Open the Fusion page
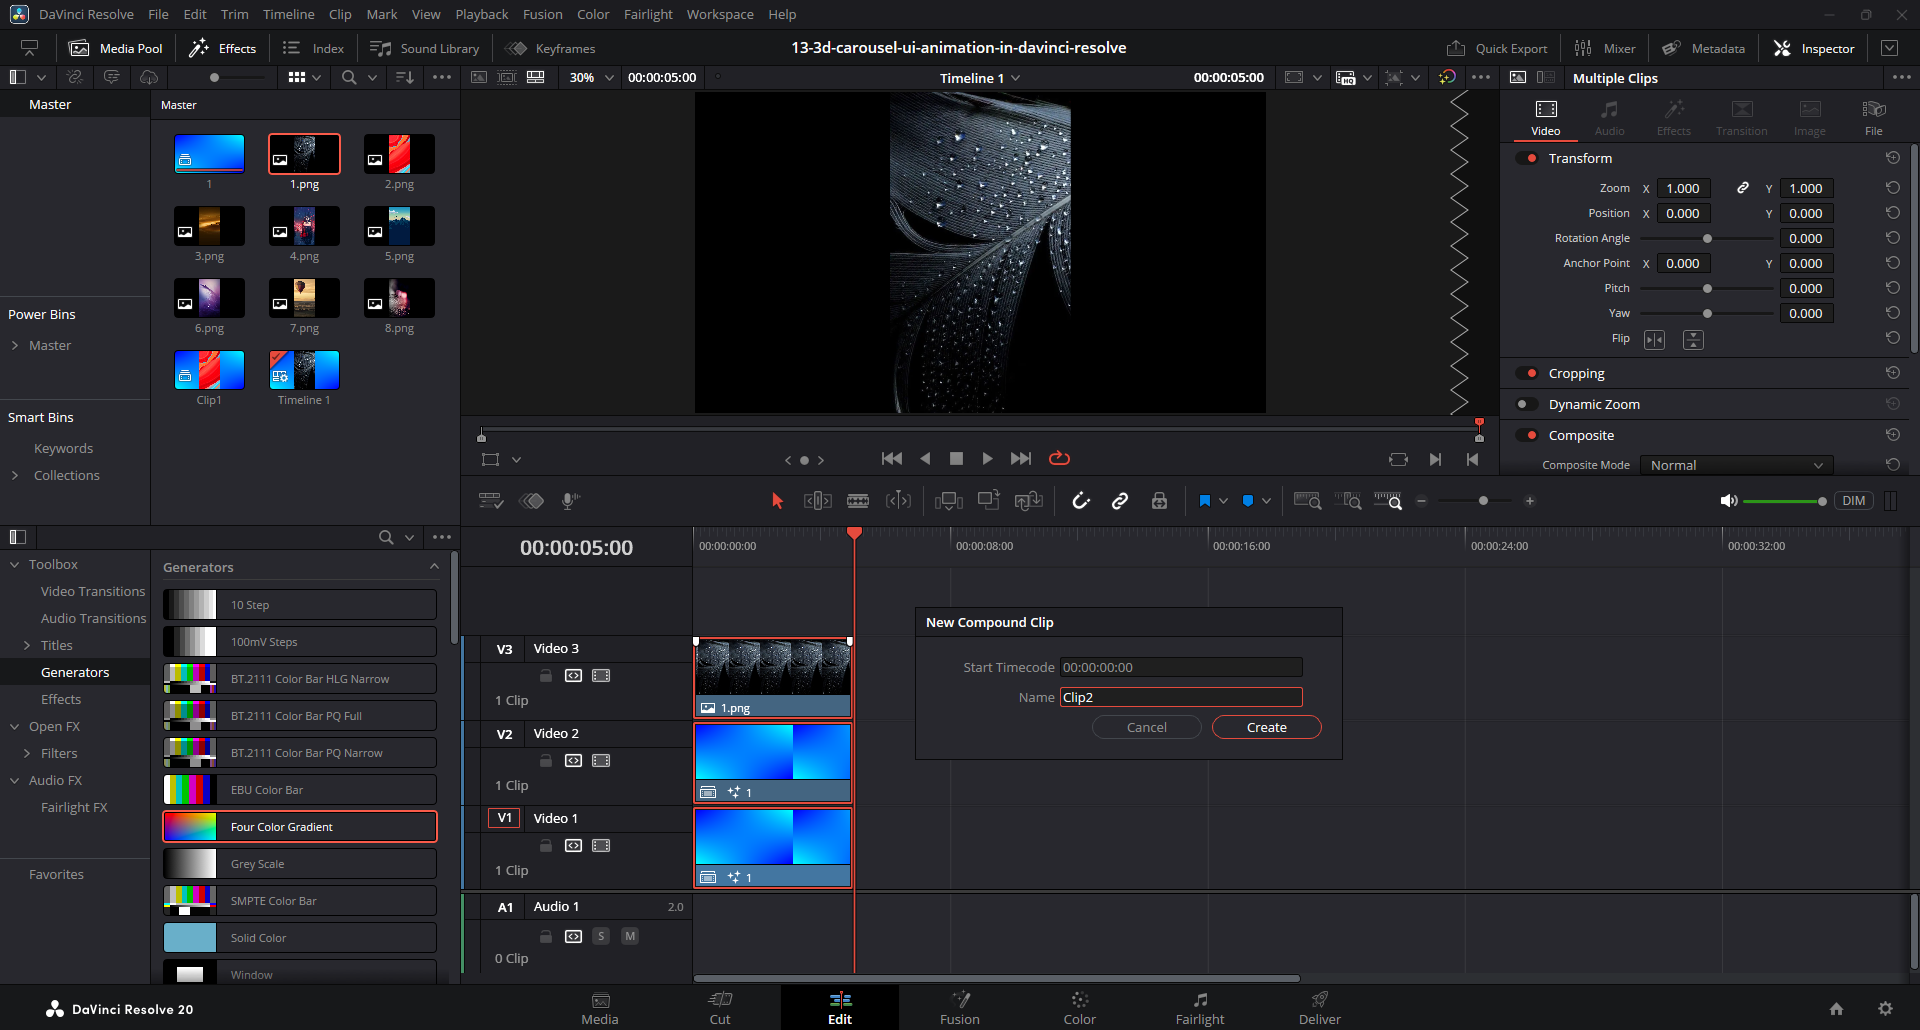The image size is (1920, 1030). pos(959,1007)
